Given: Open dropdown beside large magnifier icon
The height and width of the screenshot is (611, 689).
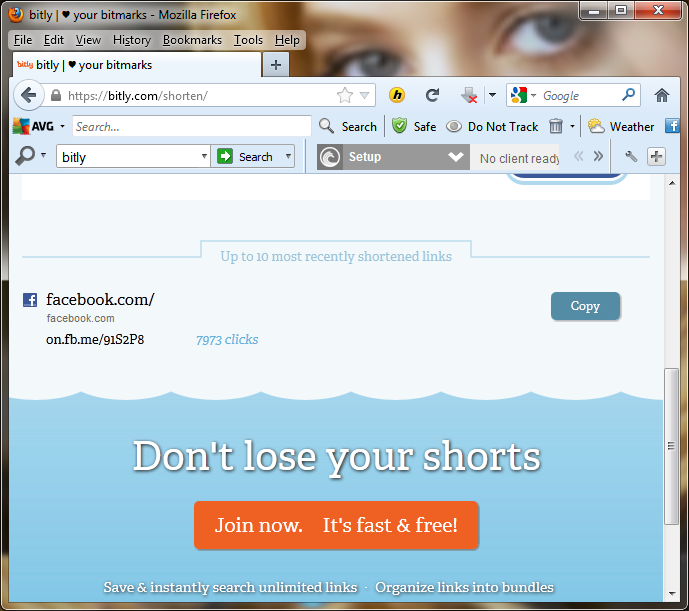Looking at the screenshot, I should point(43,155).
